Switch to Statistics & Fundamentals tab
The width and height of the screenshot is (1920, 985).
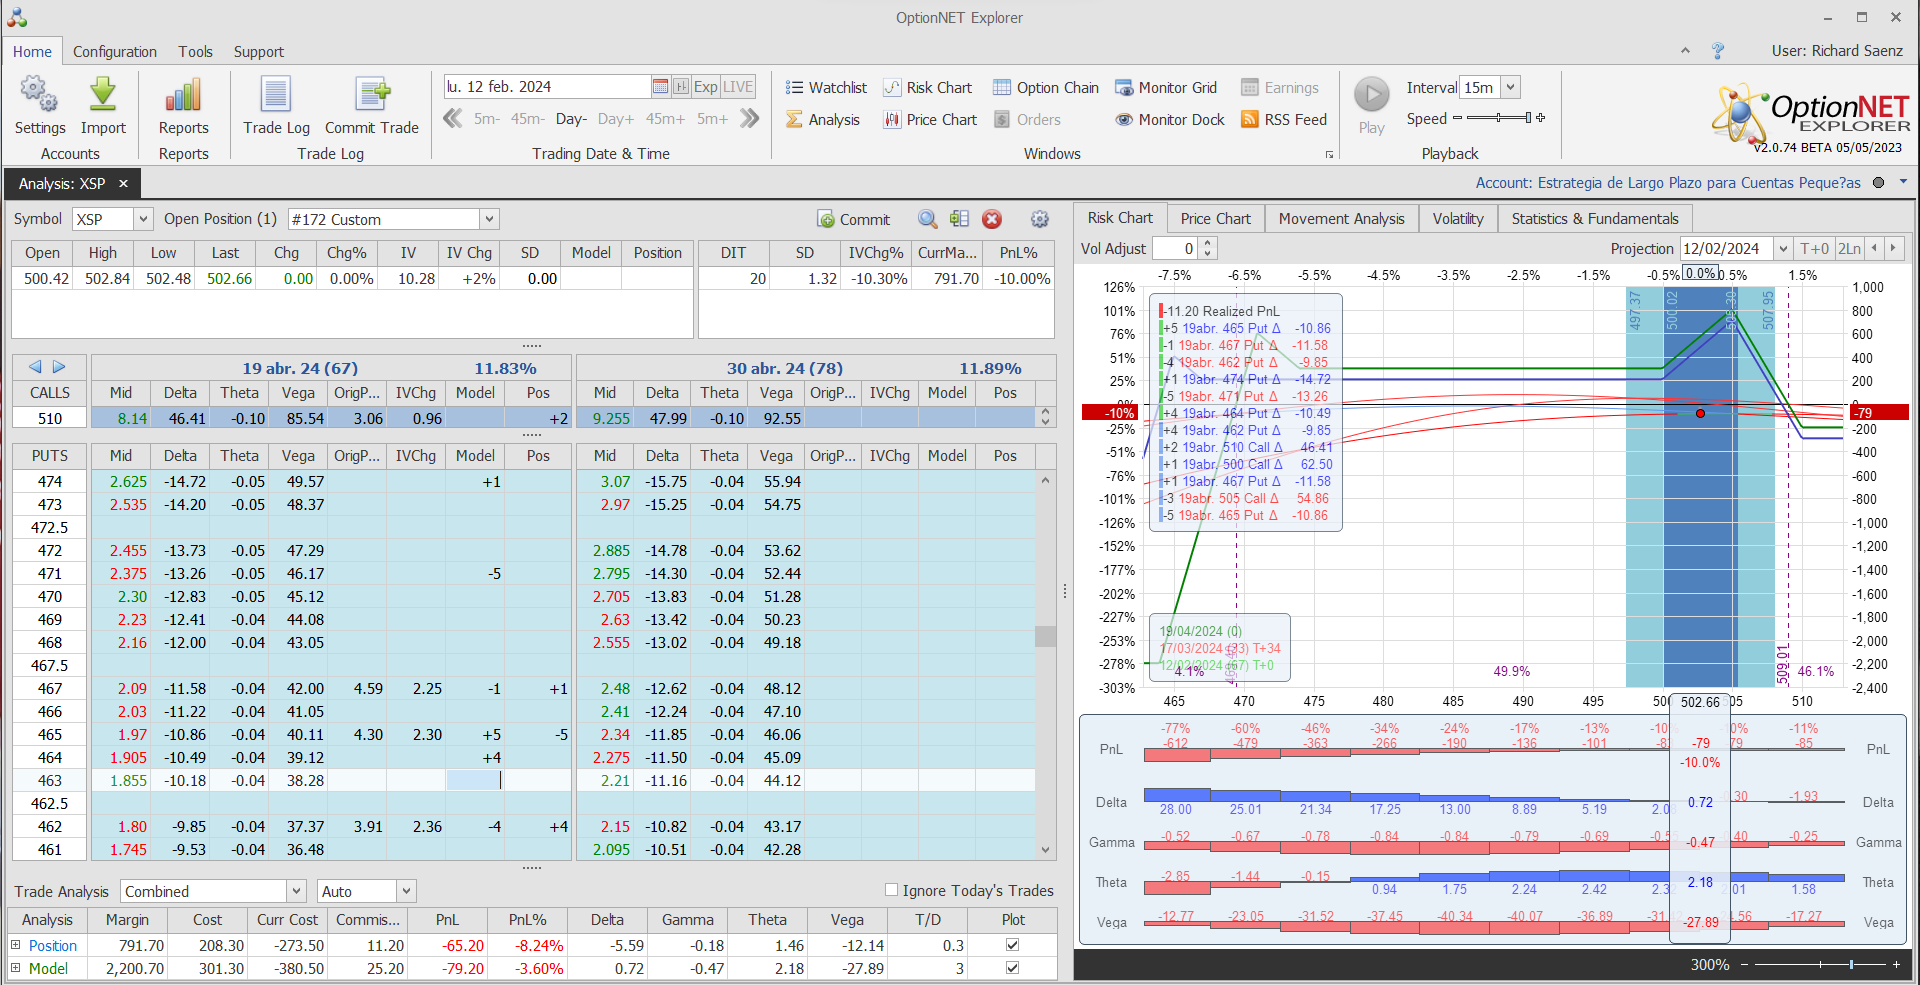1595,218
